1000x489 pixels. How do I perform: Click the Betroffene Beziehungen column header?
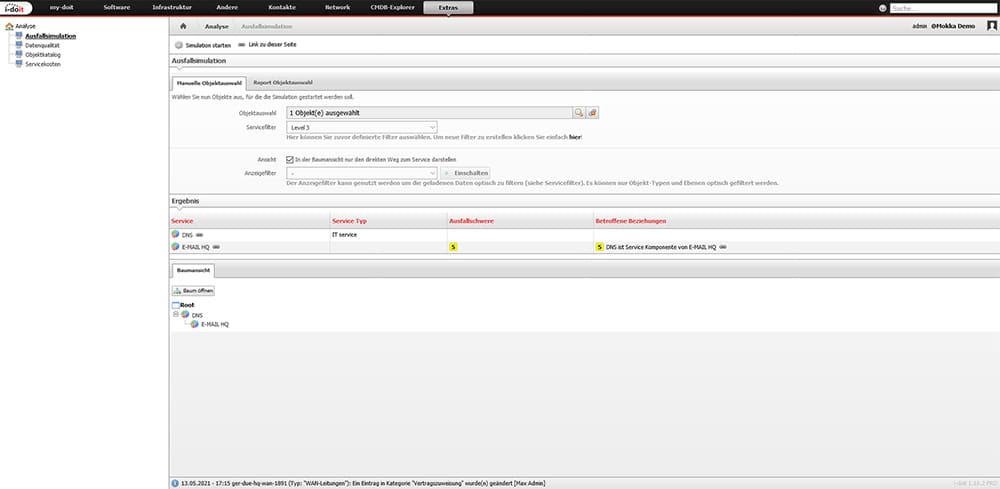coord(631,221)
